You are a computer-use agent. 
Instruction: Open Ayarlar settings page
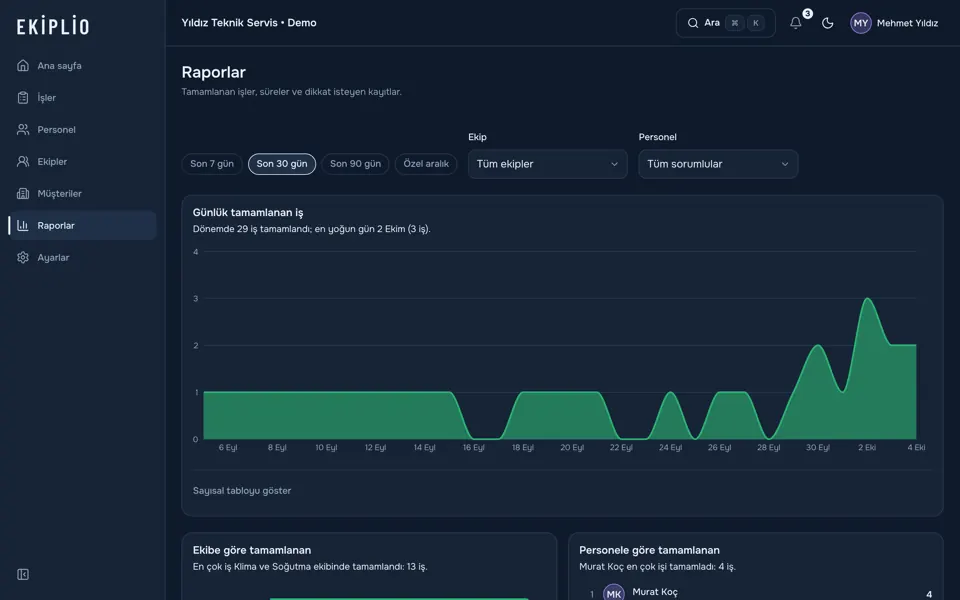pyautogui.click(x=82, y=257)
